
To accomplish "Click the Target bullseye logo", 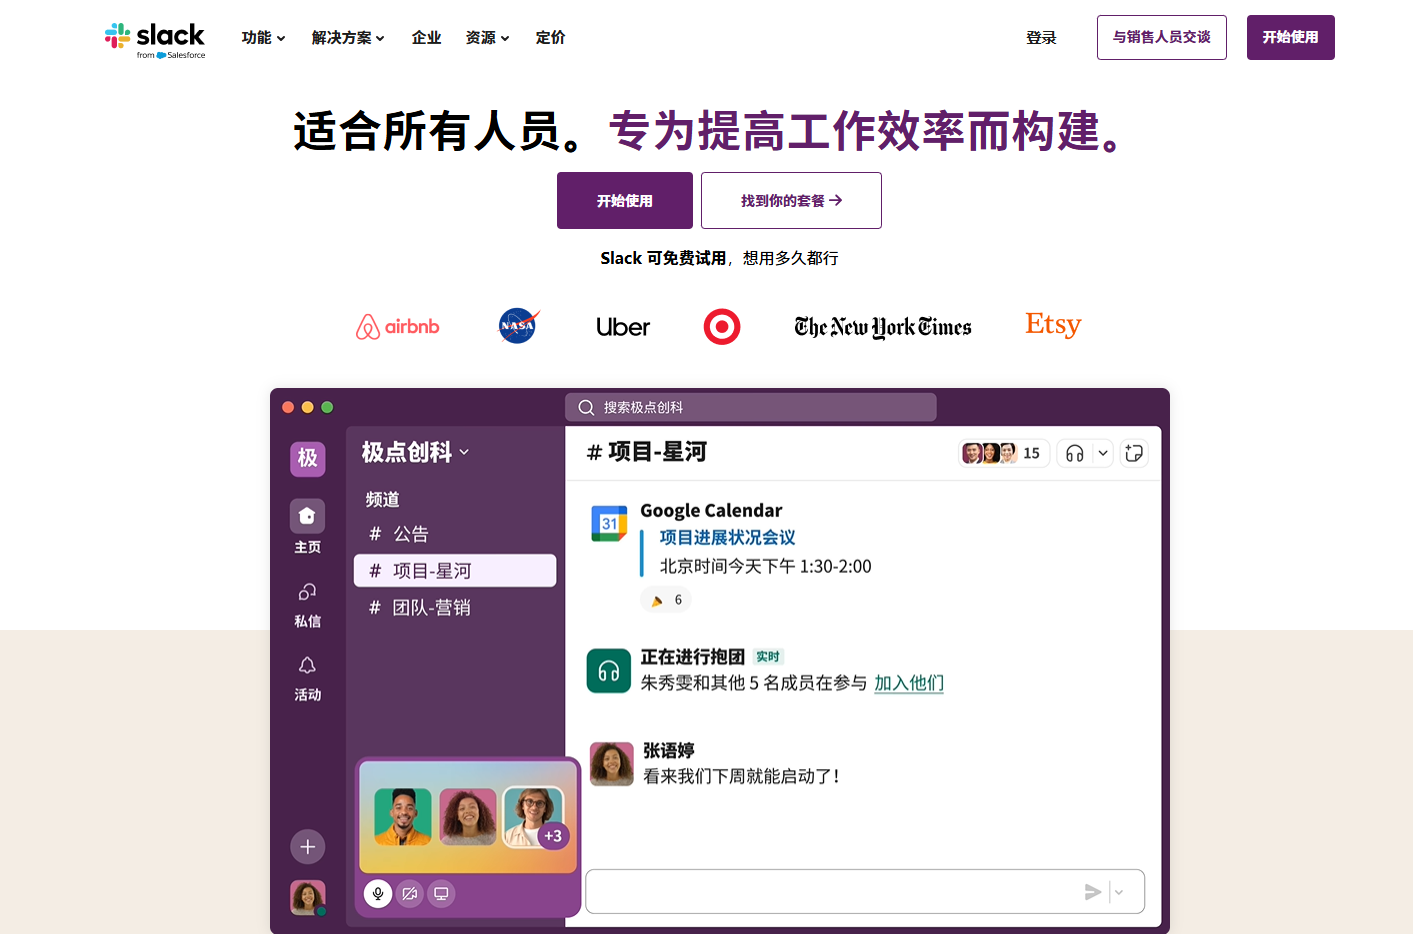I will [x=722, y=327].
